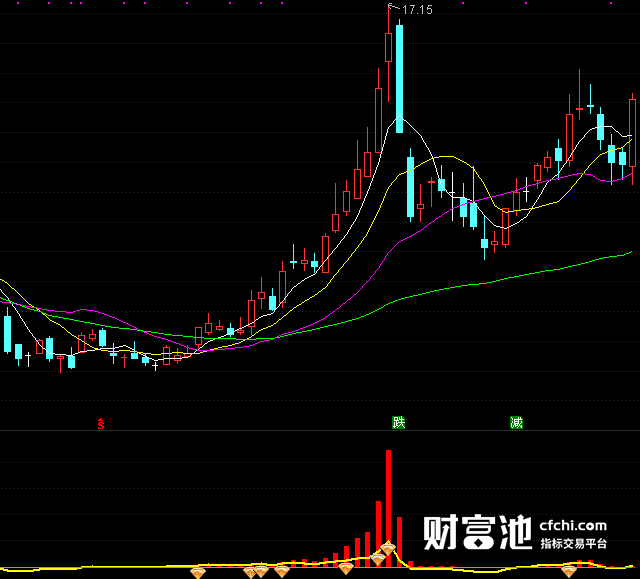Select the green 跌 signal marker
The image size is (640, 579).
pos(398,422)
